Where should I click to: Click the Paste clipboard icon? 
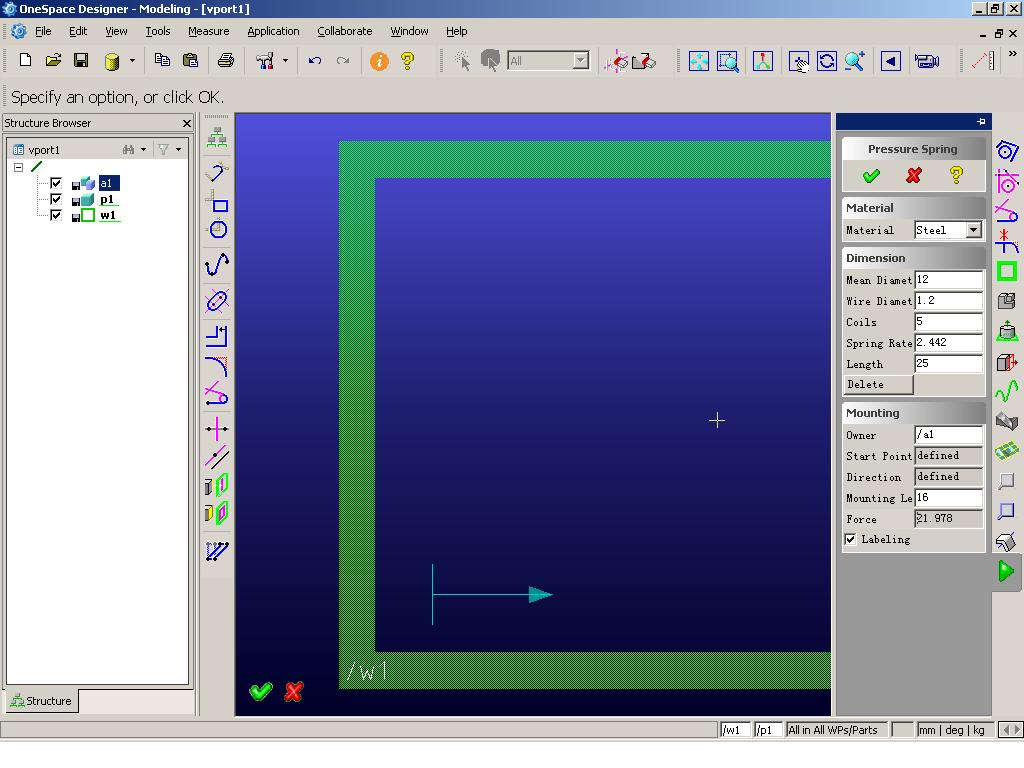(190, 60)
